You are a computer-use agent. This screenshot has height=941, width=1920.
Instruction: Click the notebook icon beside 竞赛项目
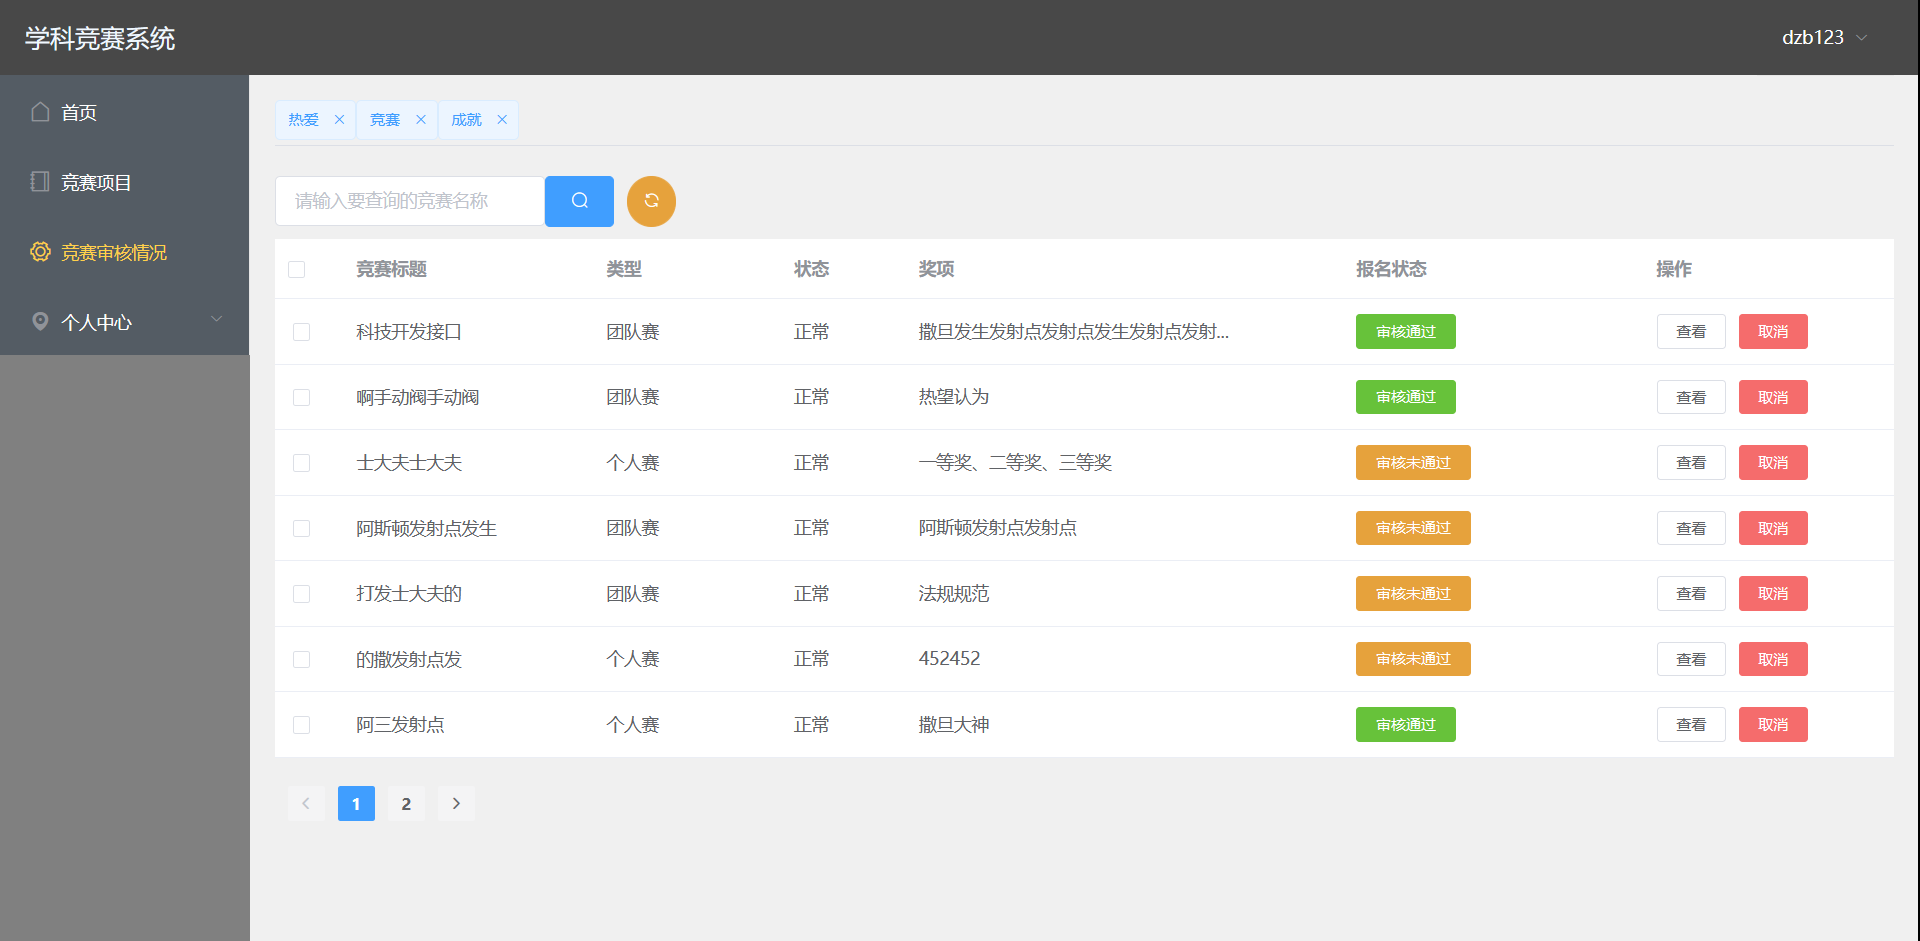[40, 182]
